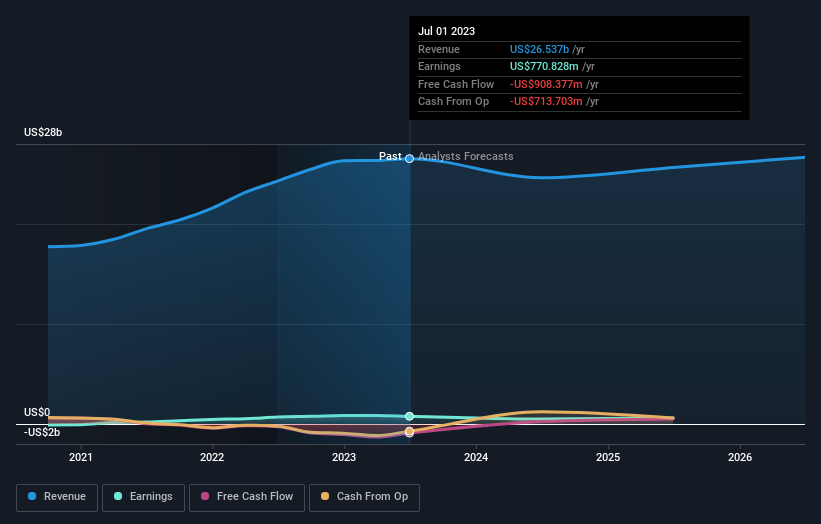821x524 pixels.
Task: Click the US$28b y-axis label
Action: click(43, 132)
